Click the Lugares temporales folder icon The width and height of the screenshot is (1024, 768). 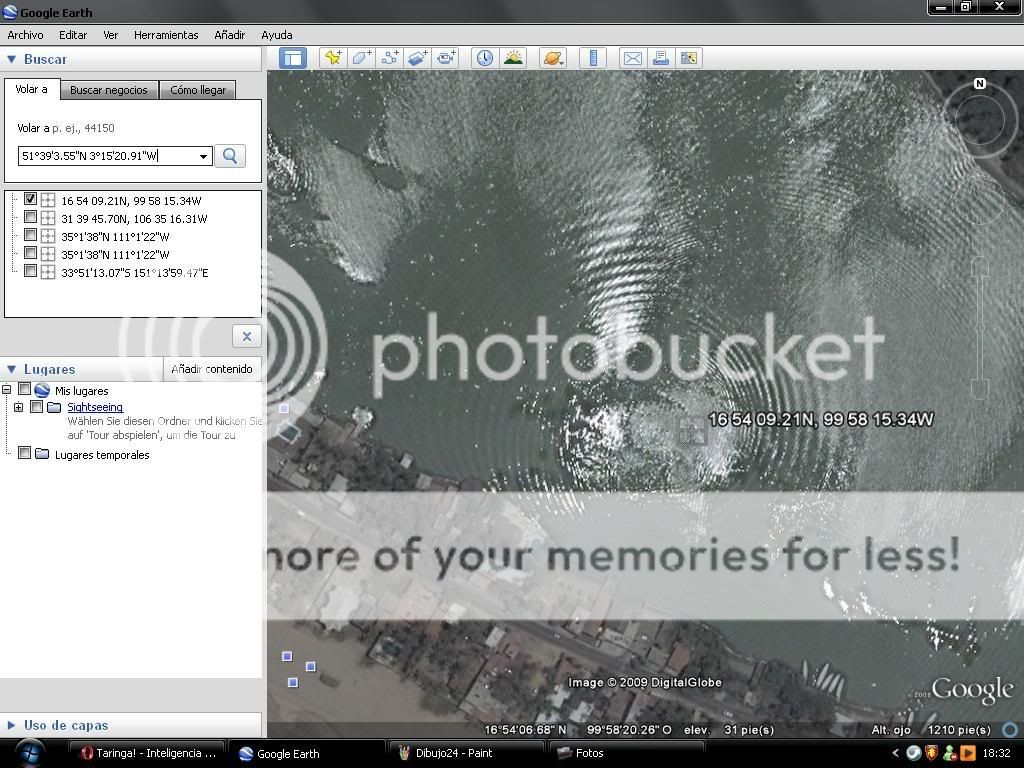(x=42, y=453)
